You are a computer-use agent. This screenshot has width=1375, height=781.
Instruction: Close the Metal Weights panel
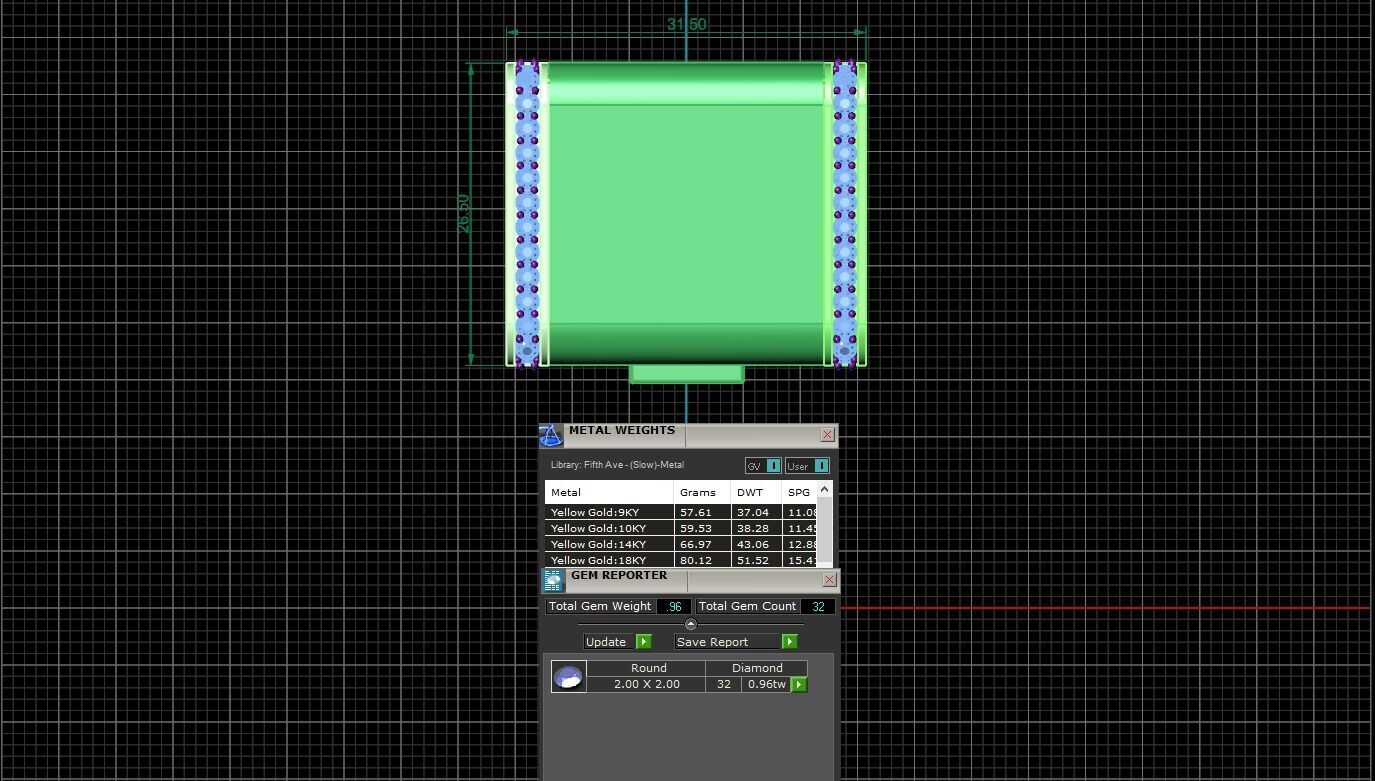pyautogui.click(x=827, y=434)
